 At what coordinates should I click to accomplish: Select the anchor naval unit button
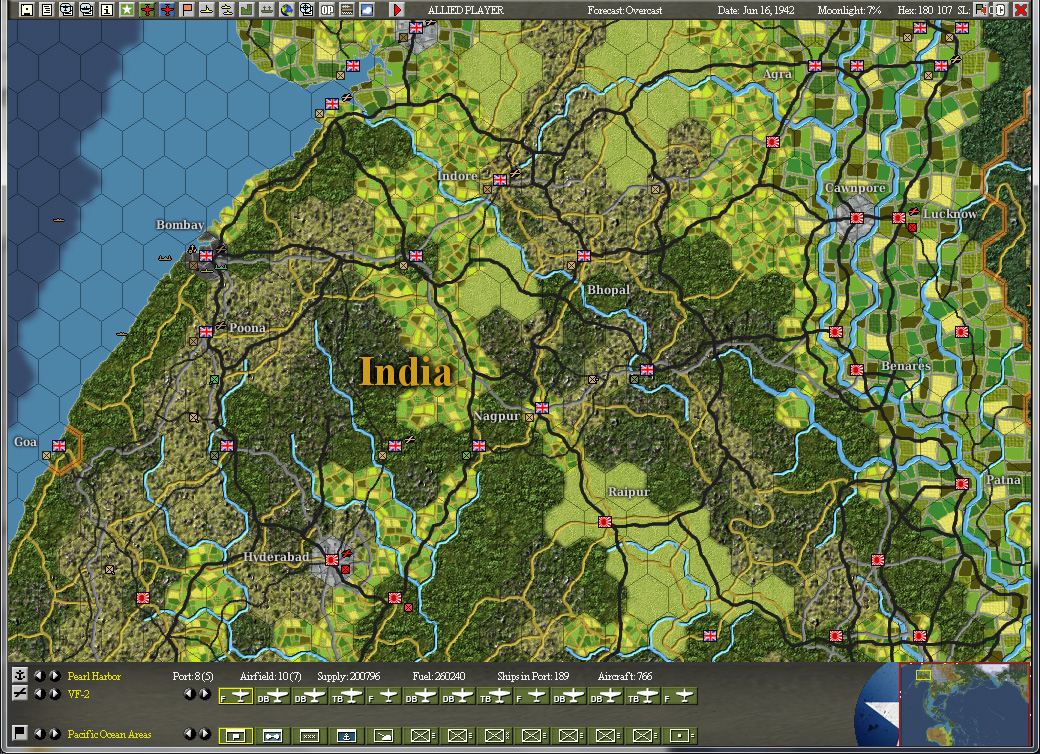point(346,735)
